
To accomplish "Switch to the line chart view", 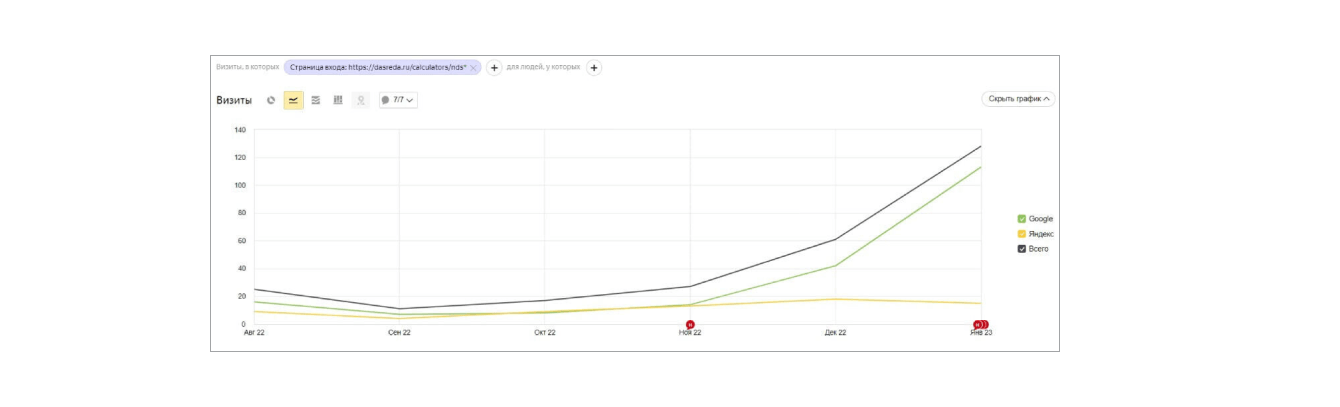I will [294, 100].
